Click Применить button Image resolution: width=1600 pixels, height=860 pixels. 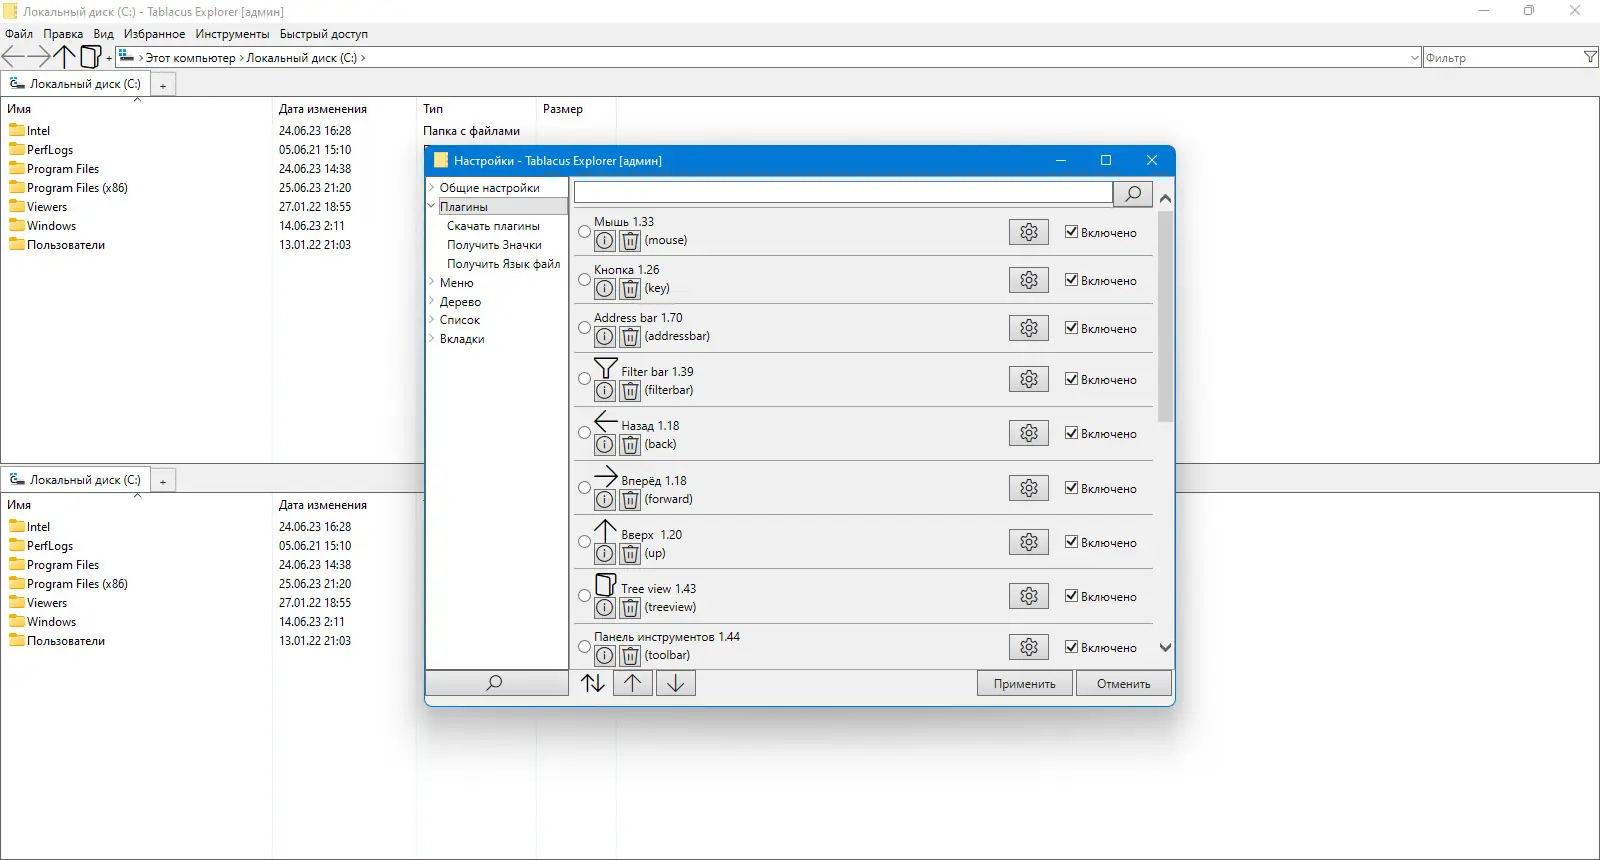click(1025, 684)
